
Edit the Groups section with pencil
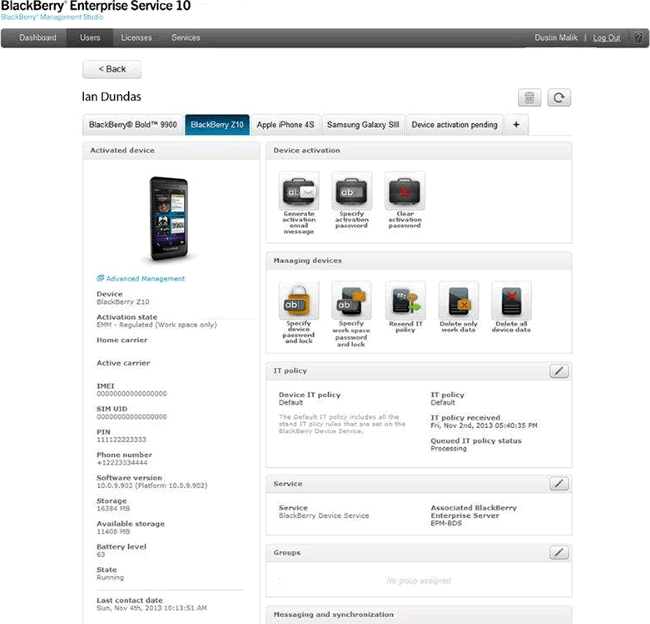point(559,552)
